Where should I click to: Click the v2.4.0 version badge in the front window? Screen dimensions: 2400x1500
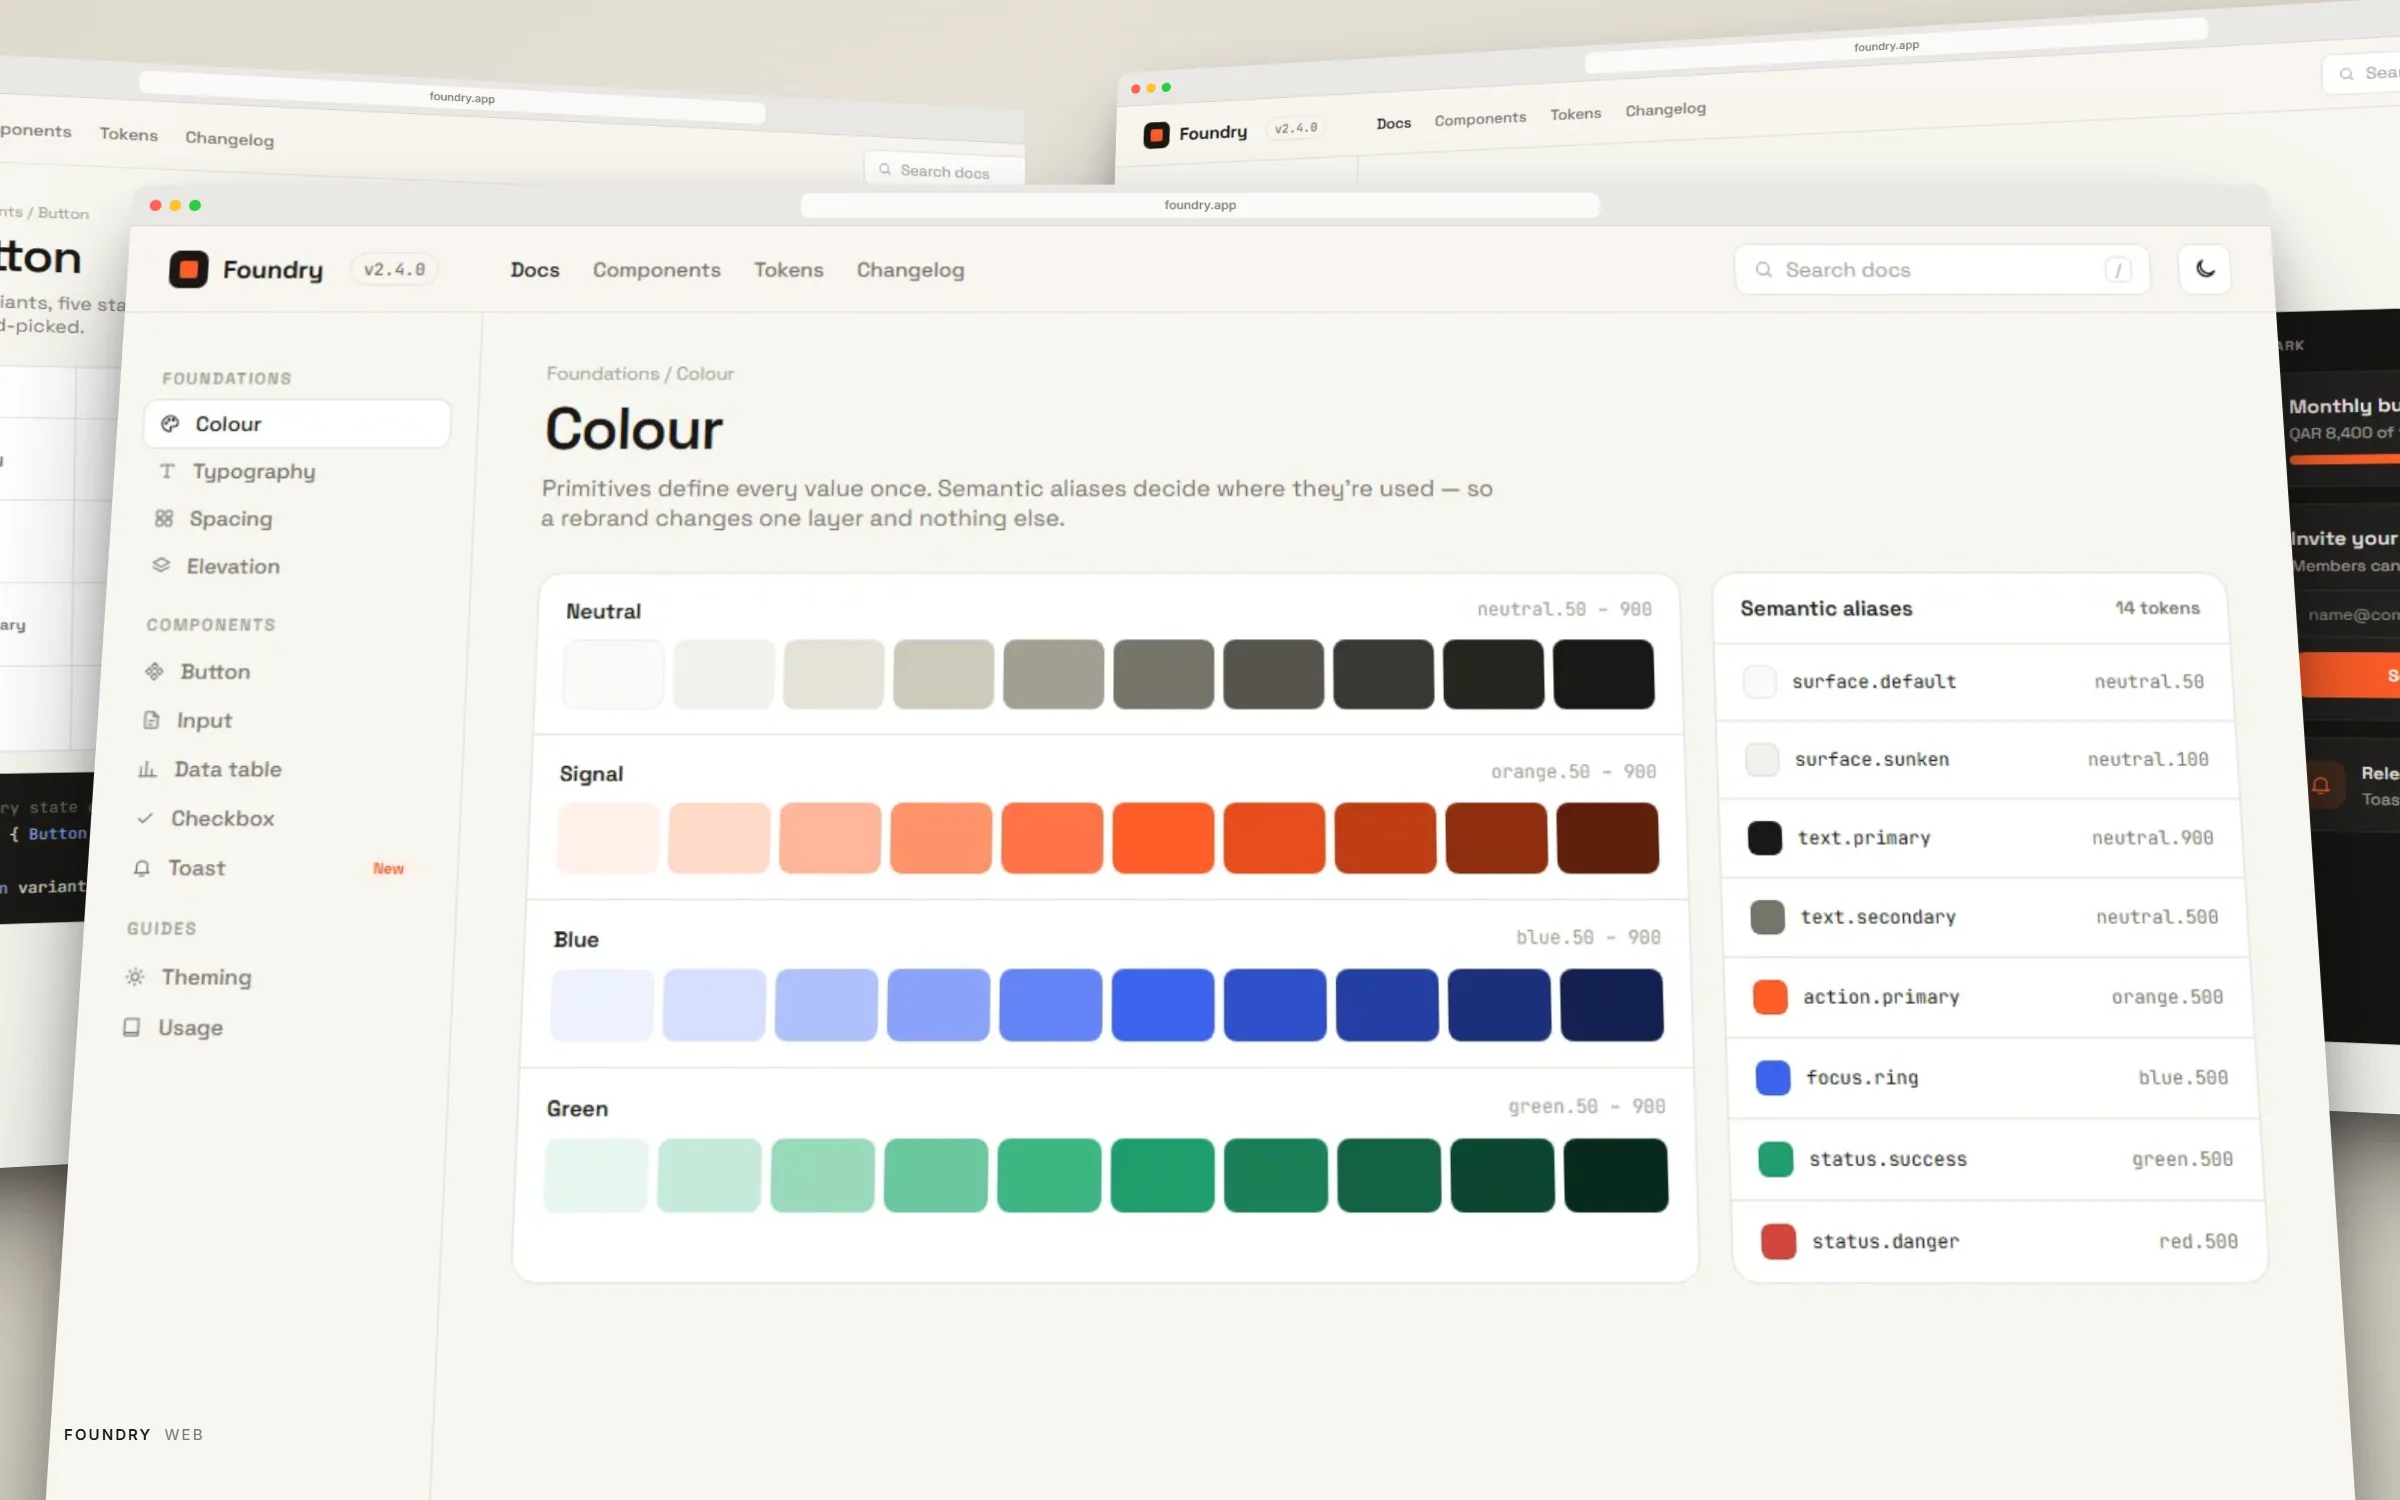(394, 270)
